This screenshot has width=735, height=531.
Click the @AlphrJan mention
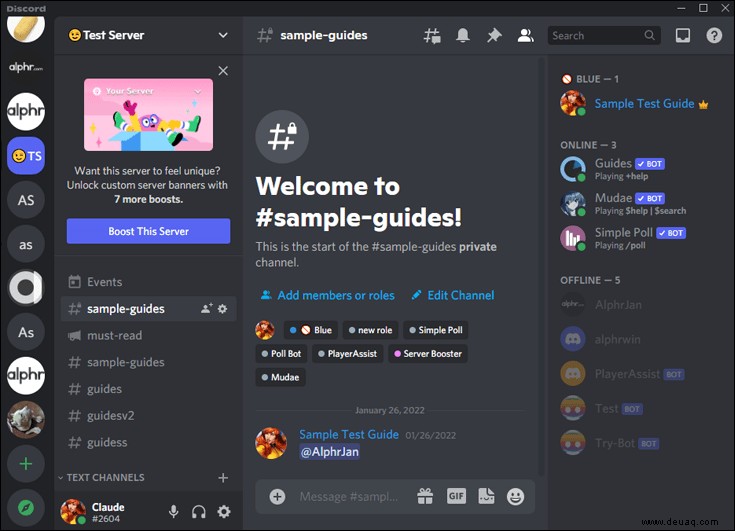(330, 452)
